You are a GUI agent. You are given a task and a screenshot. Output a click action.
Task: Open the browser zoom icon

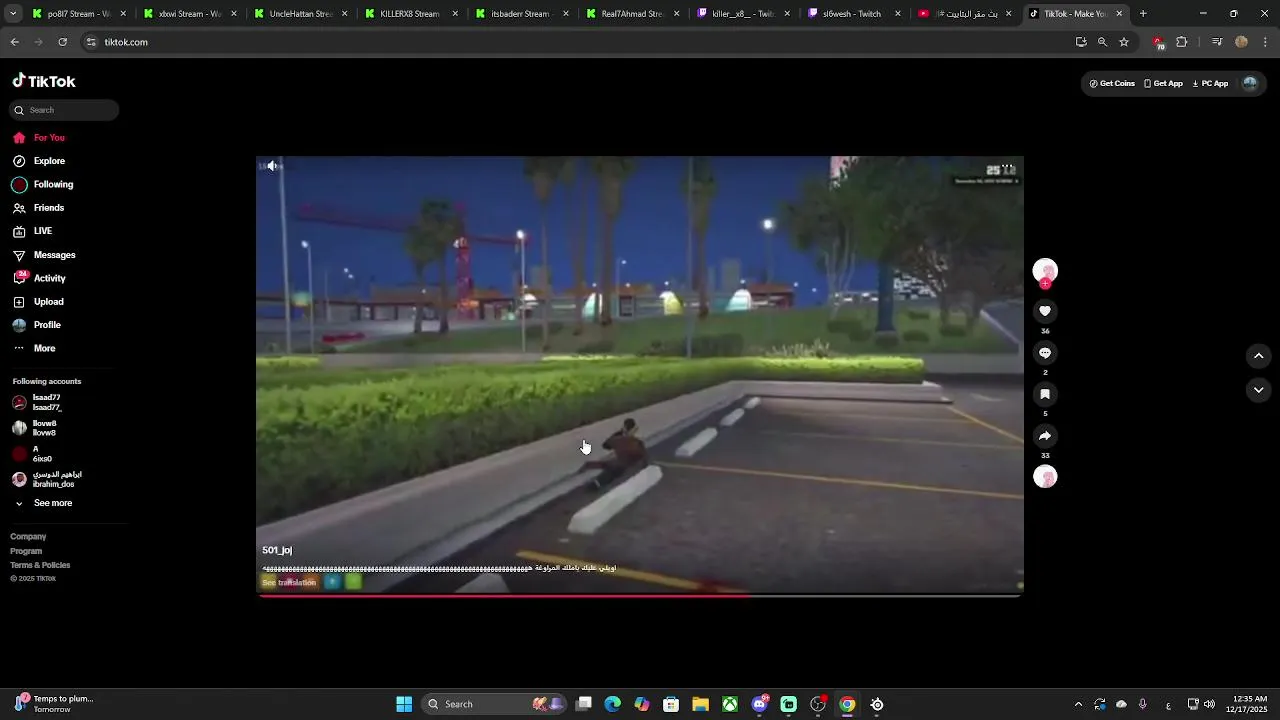tap(1102, 42)
